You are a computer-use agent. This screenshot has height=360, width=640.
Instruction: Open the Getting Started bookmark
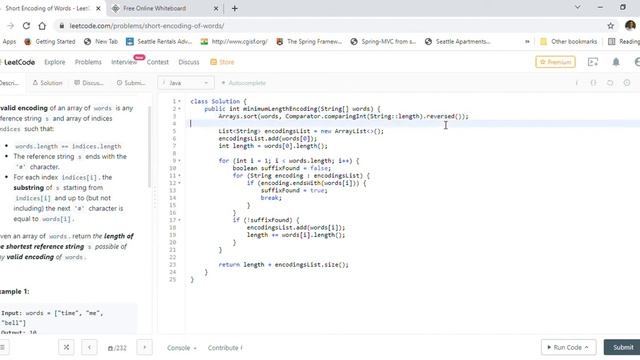pos(50,42)
